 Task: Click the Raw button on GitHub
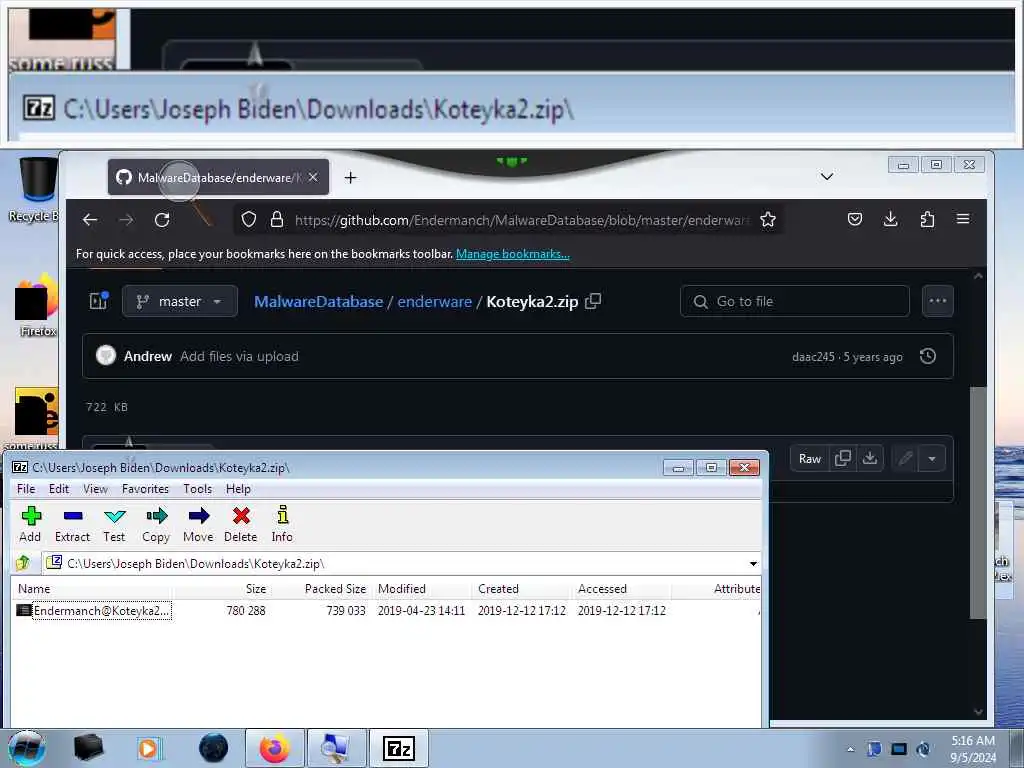click(810, 458)
